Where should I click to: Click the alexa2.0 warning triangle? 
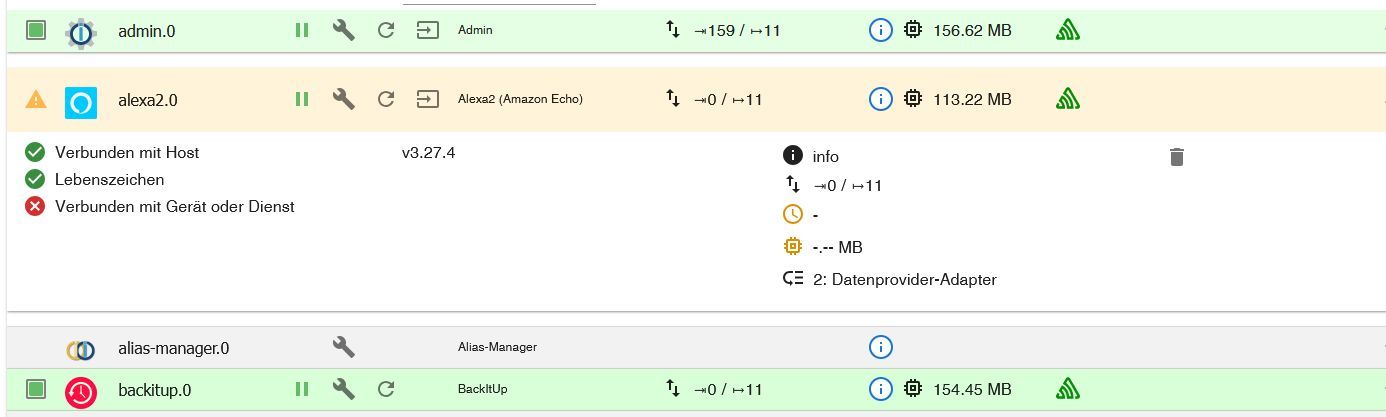point(36,99)
